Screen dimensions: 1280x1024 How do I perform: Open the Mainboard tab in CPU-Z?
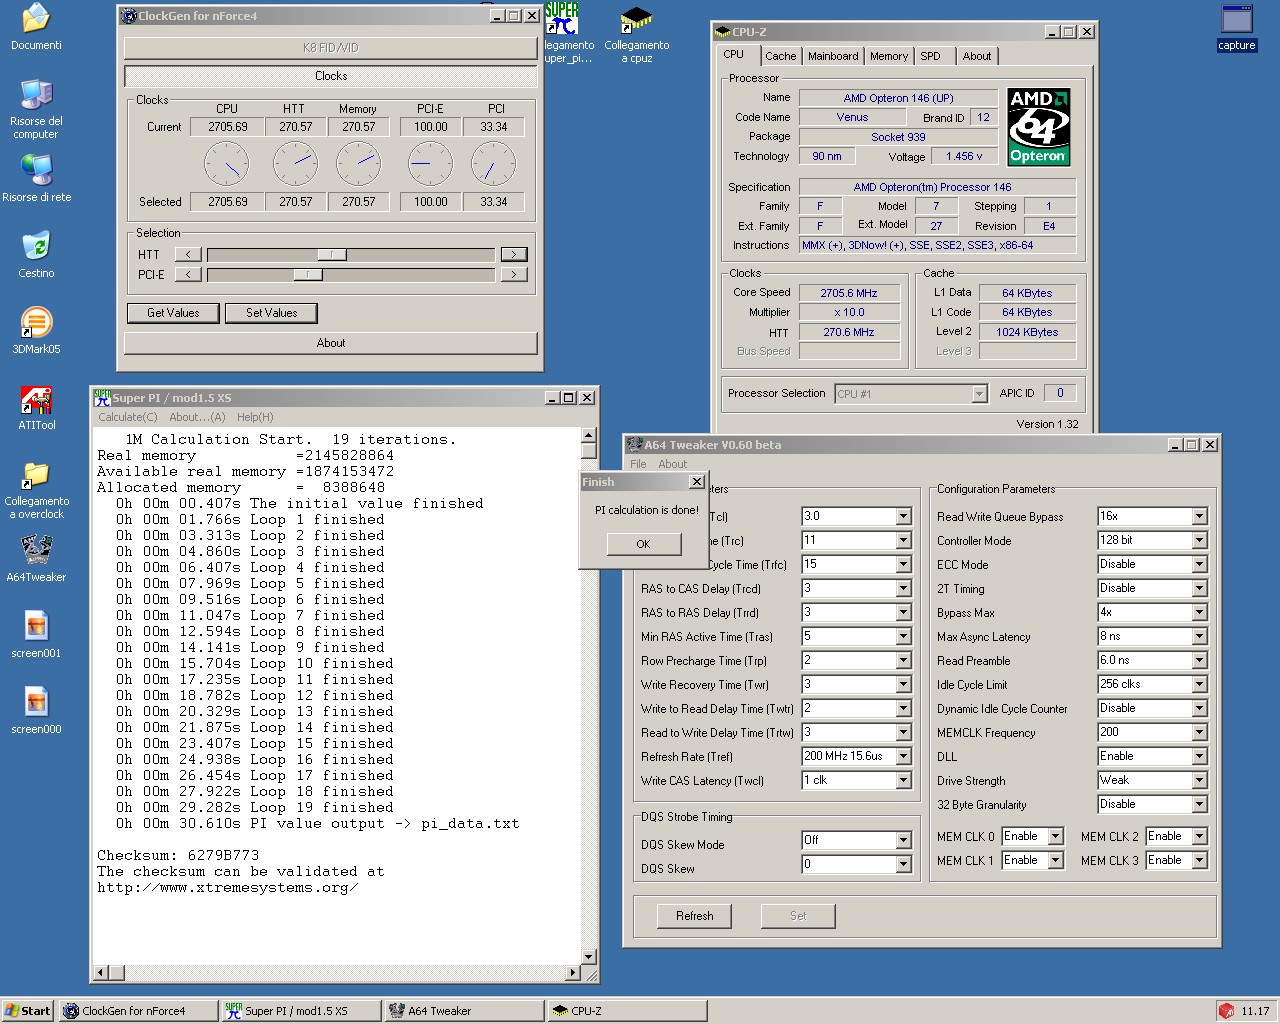[x=833, y=56]
